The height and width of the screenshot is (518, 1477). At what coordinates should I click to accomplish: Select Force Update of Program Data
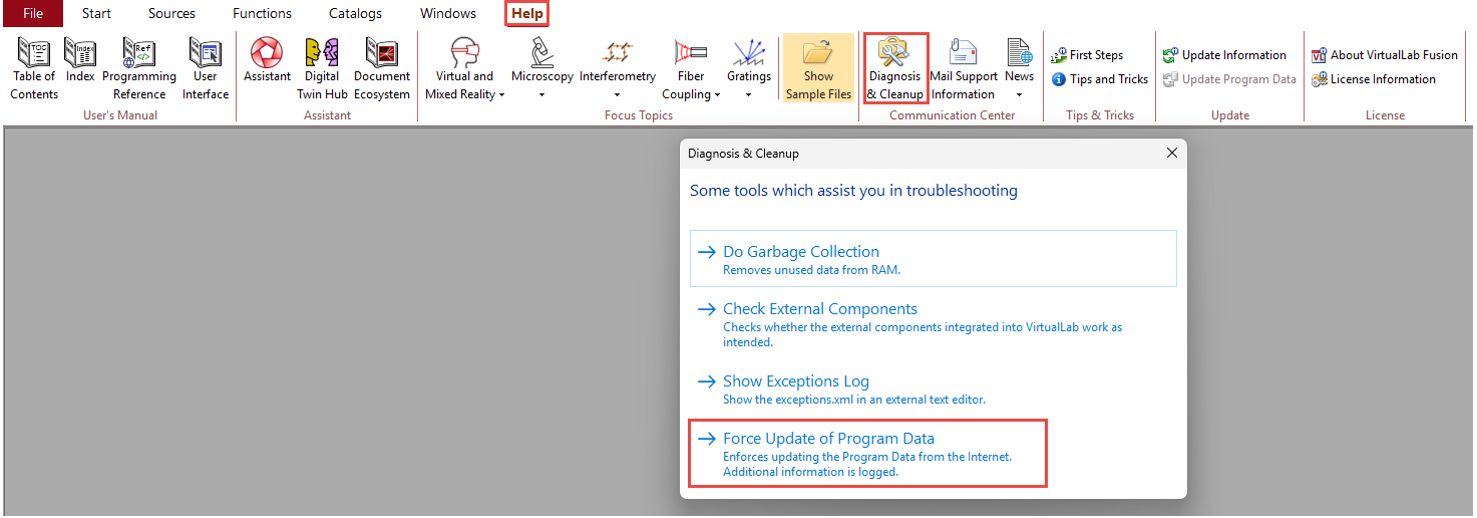click(828, 438)
